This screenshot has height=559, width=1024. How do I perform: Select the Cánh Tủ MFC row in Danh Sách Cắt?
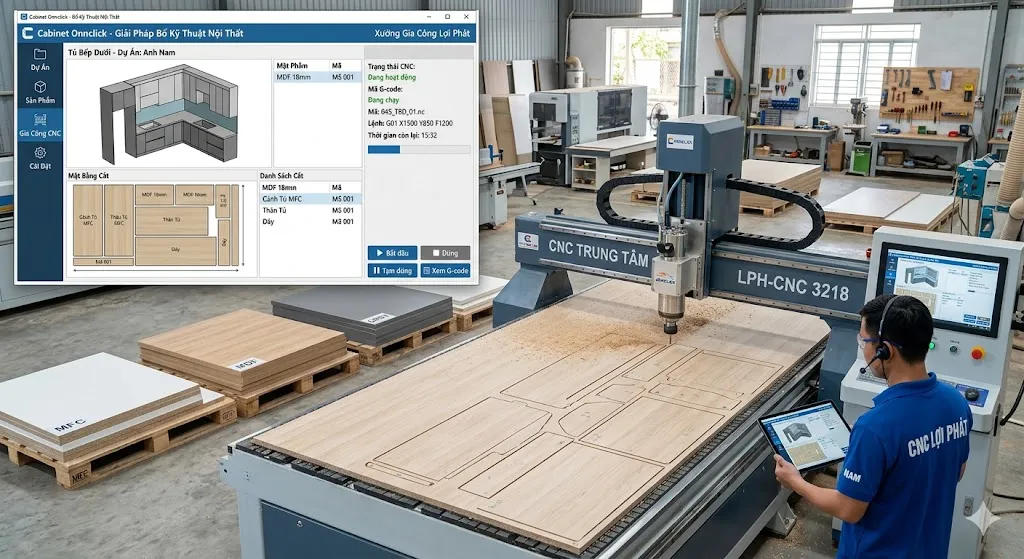[x=311, y=199]
